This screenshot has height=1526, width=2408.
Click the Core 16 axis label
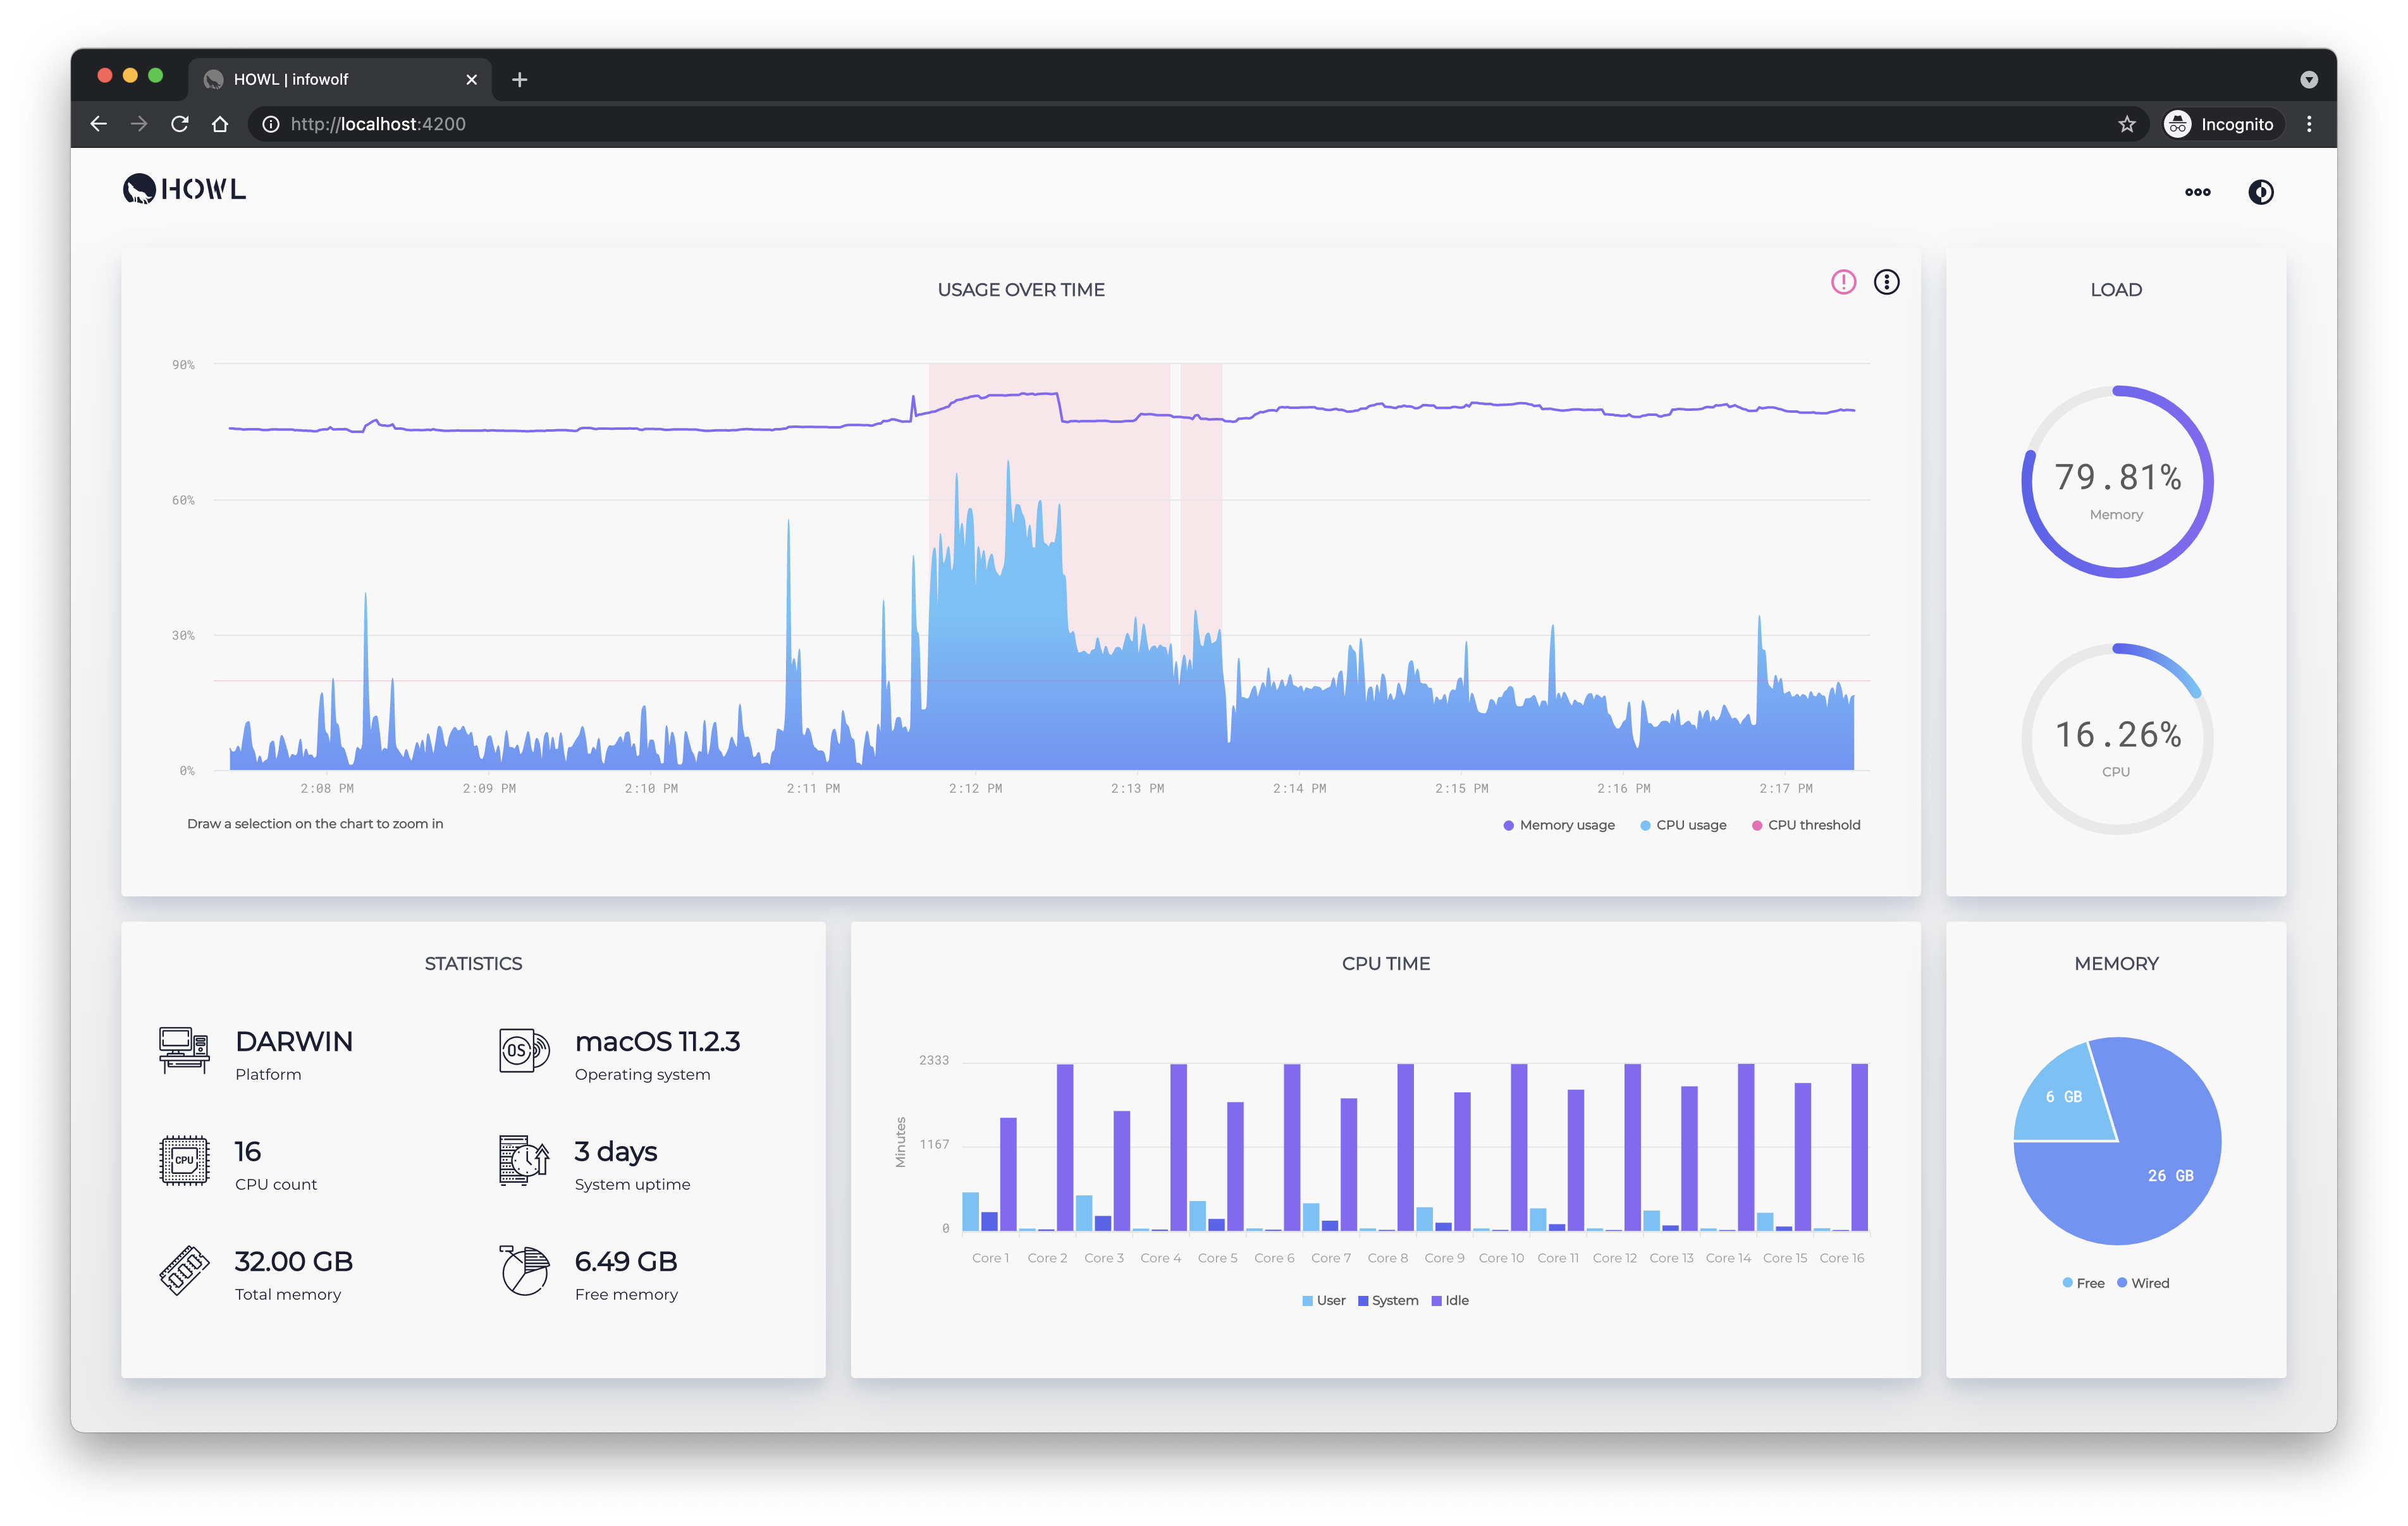1841,1258
